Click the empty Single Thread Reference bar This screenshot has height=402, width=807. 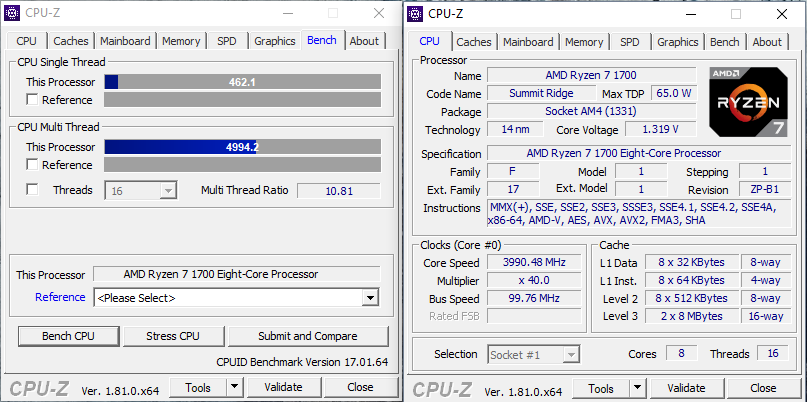pyautogui.click(x=242, y=100)
